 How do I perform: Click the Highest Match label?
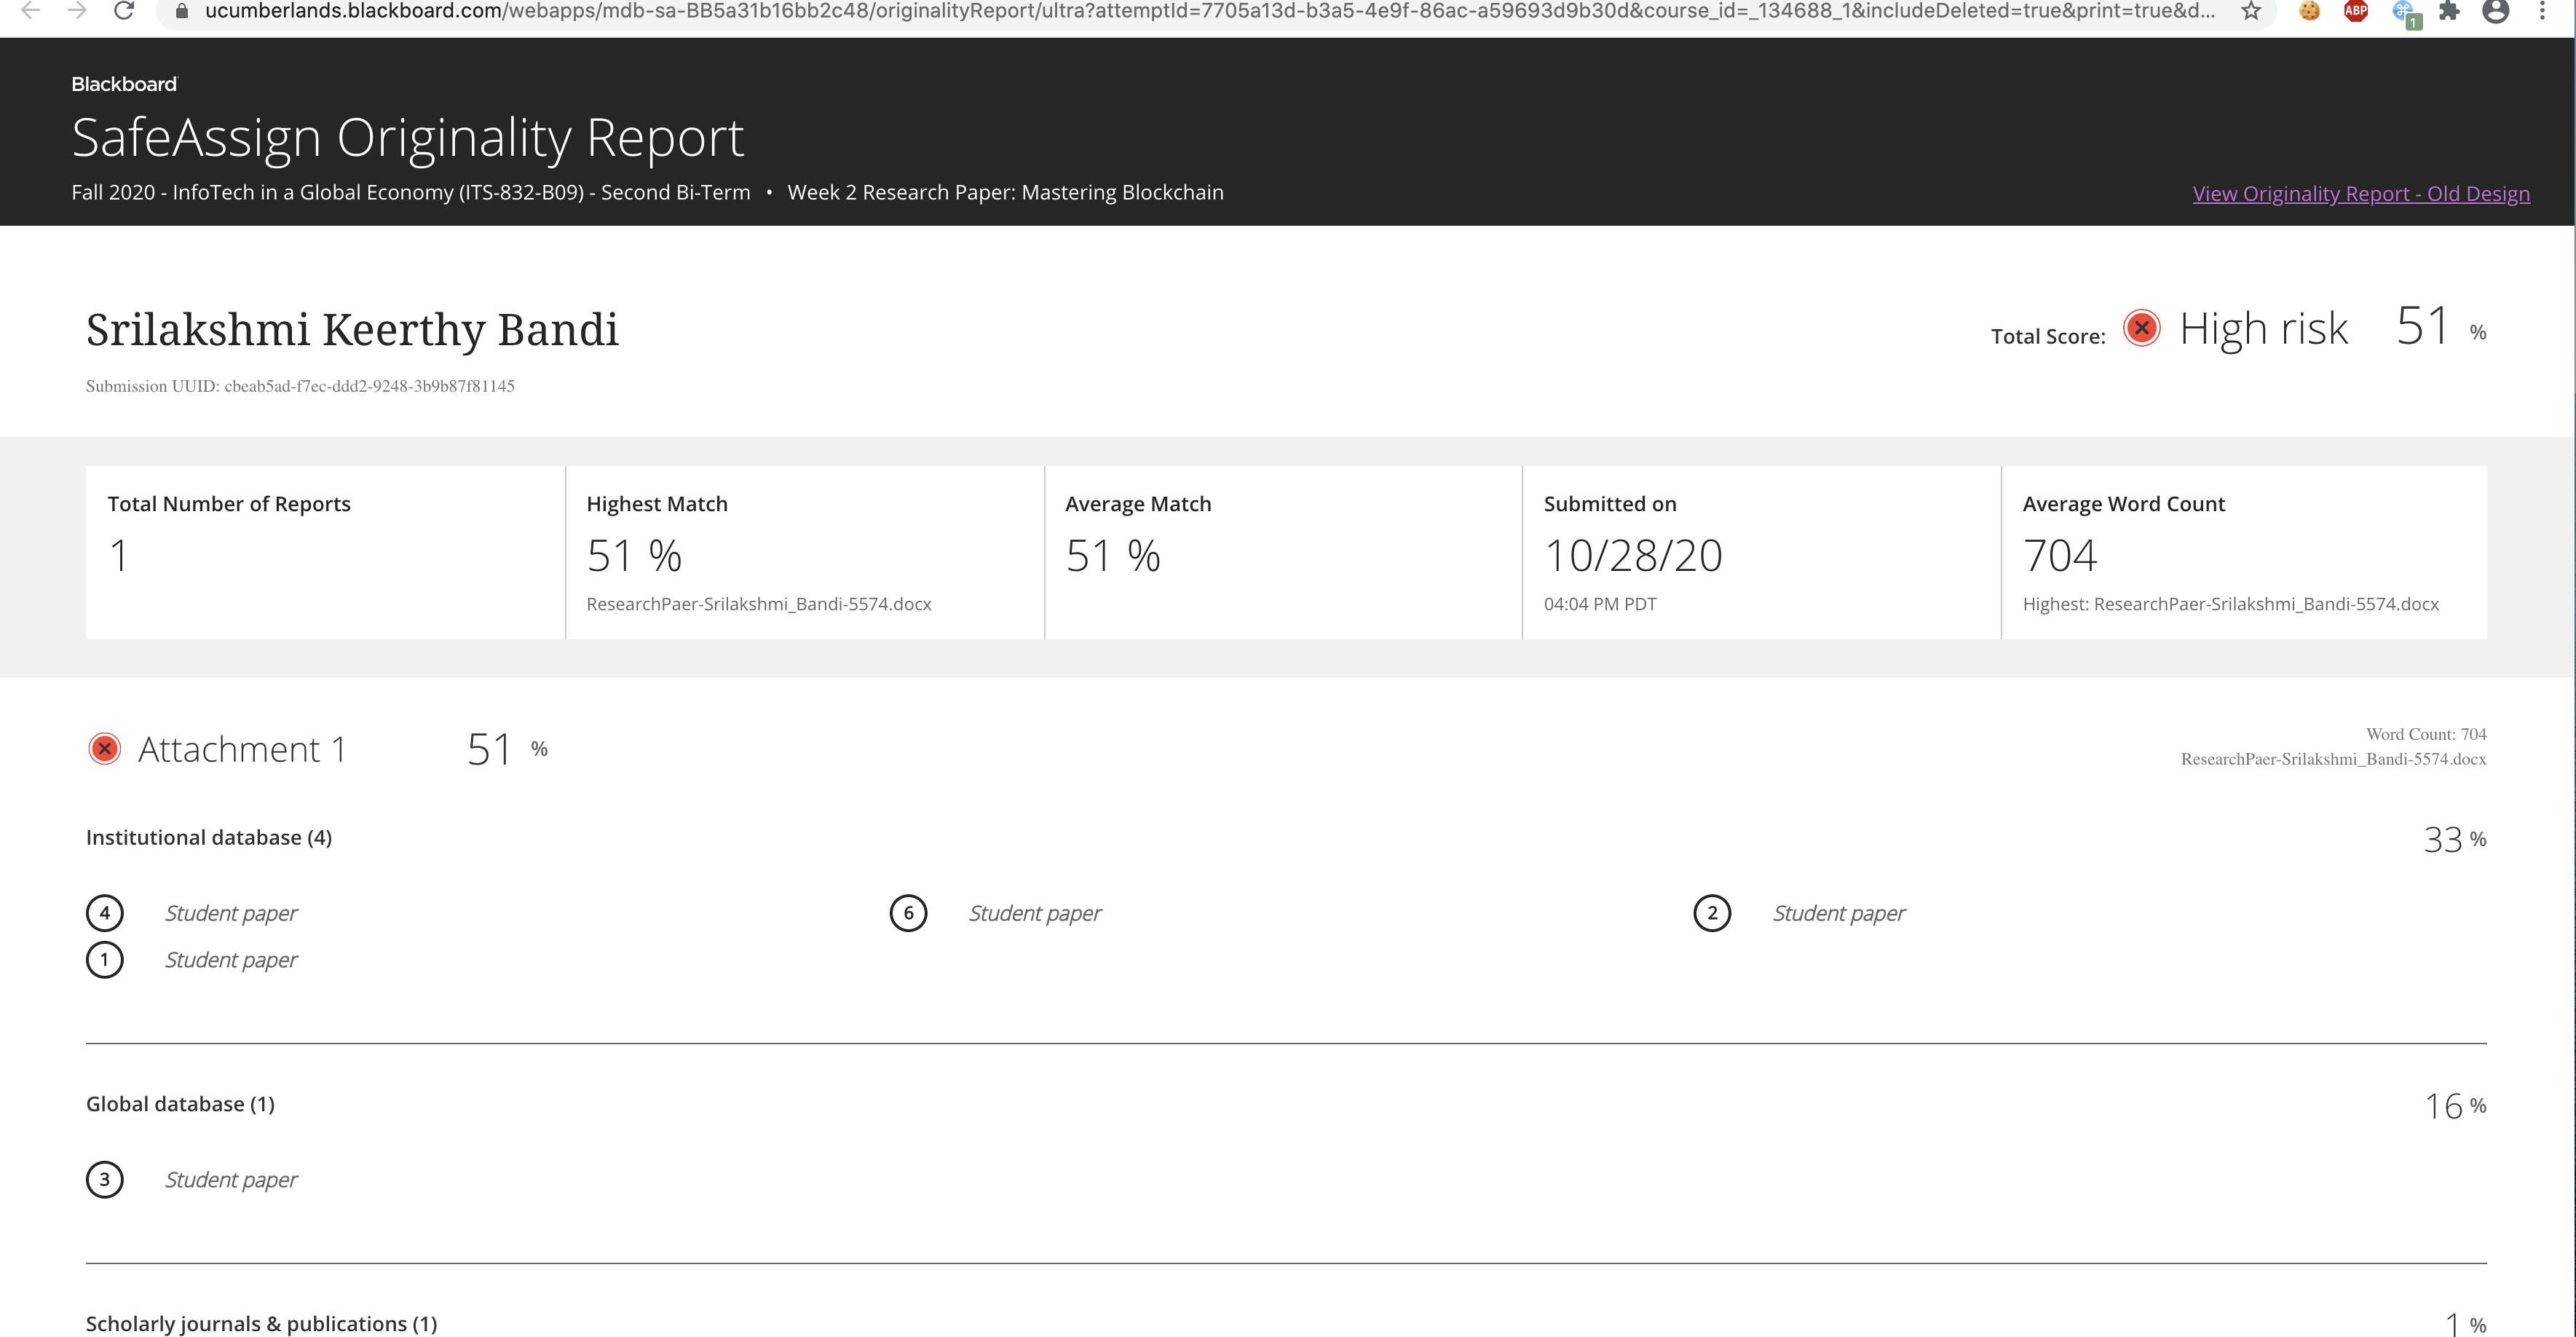[x=657, y=504]
